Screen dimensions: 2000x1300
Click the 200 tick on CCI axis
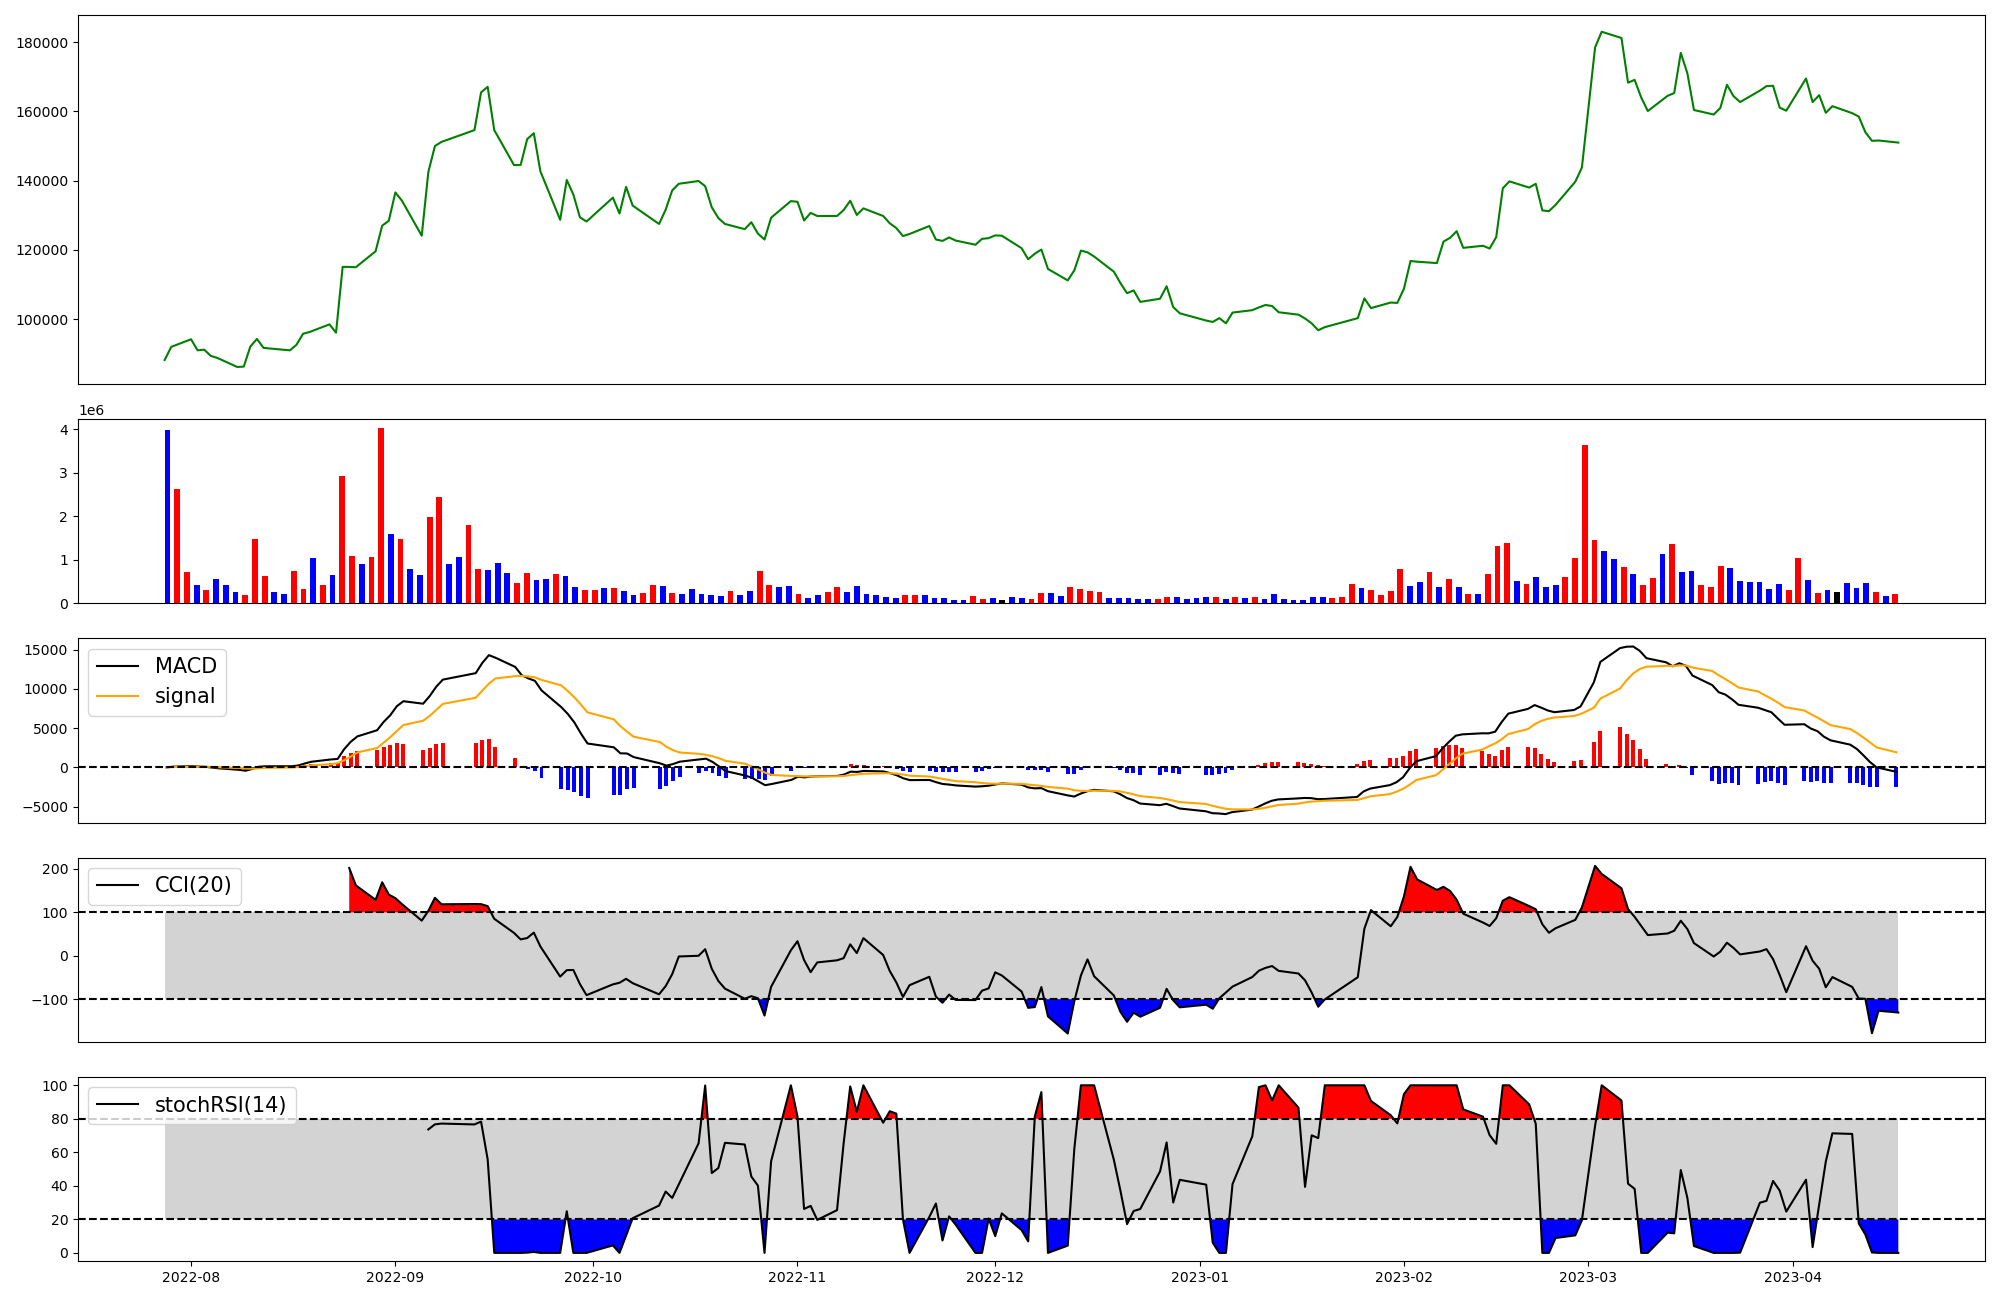pos(56,869)
